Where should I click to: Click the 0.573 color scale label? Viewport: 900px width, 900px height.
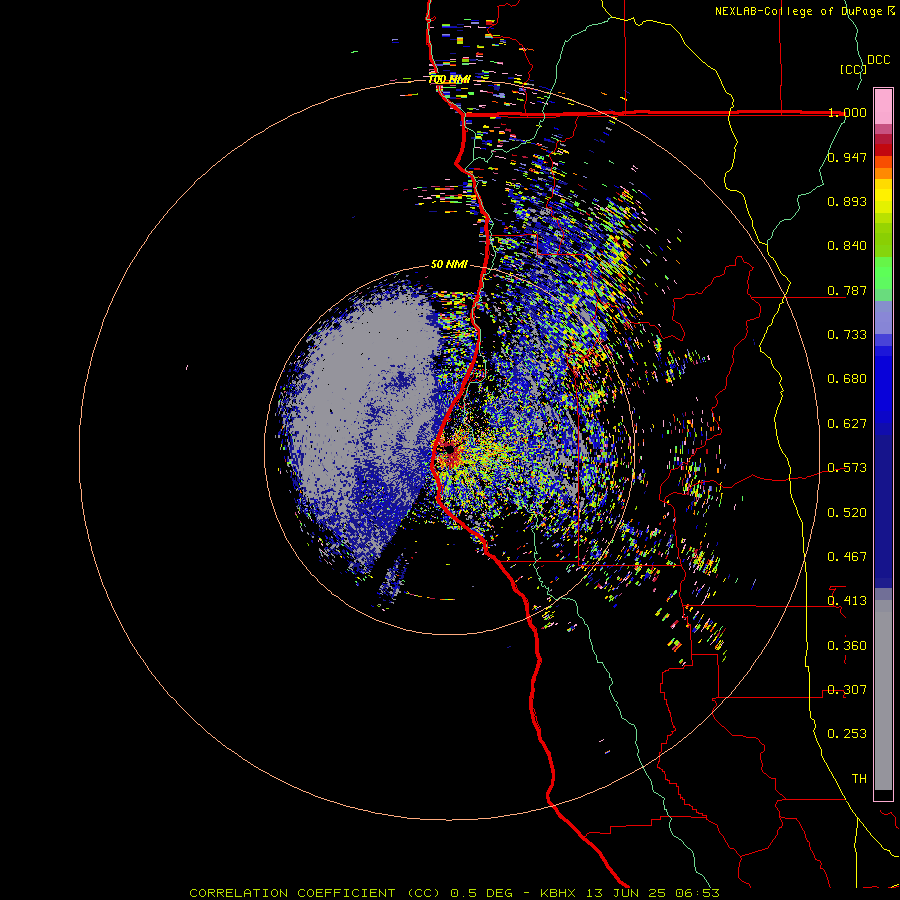pyautogui.click(x=847, y=468)
